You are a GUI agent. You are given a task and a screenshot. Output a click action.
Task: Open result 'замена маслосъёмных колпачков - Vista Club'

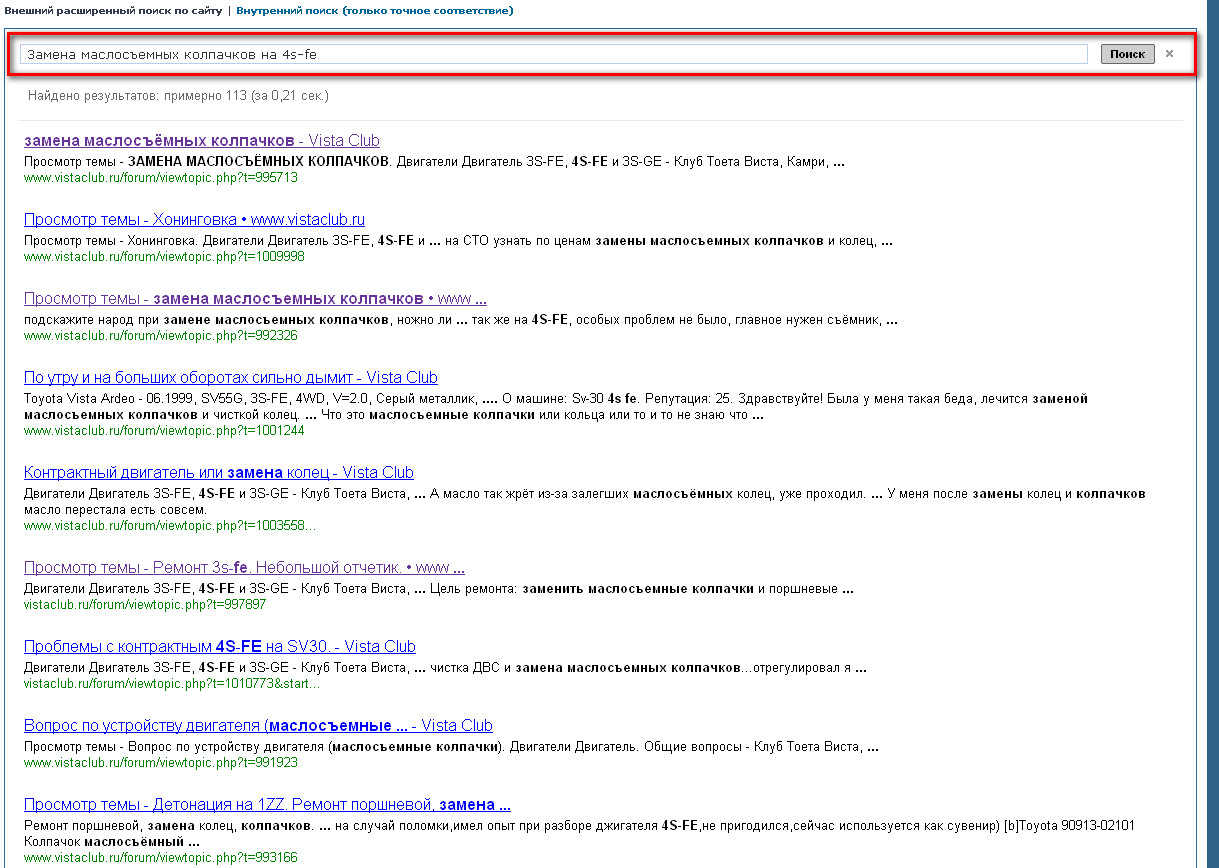tap(201, 141)
